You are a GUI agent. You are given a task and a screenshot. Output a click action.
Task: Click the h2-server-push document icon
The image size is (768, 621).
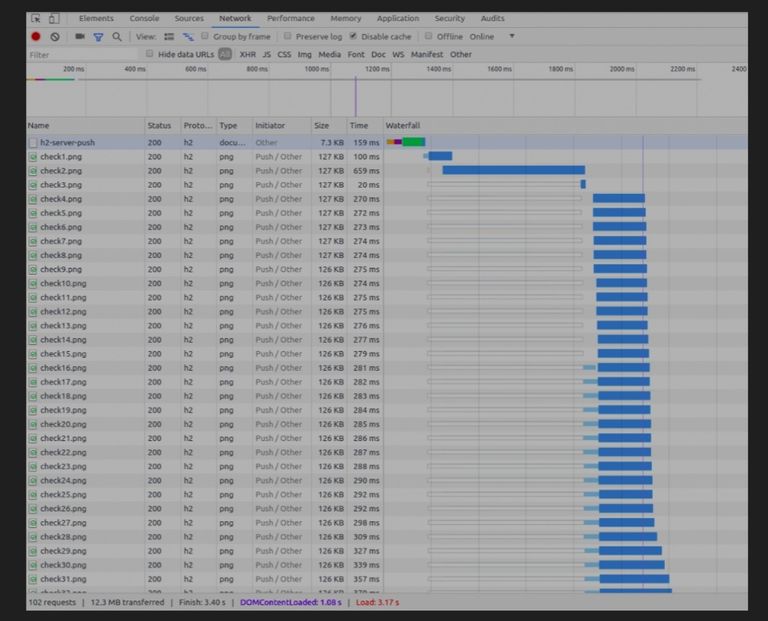tap(33, 143)
